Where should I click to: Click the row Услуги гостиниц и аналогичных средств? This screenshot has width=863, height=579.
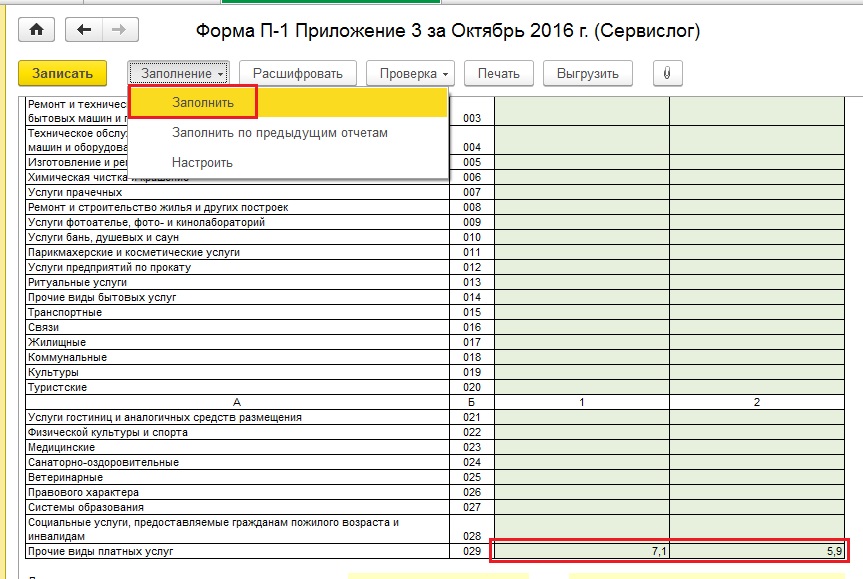237,417
